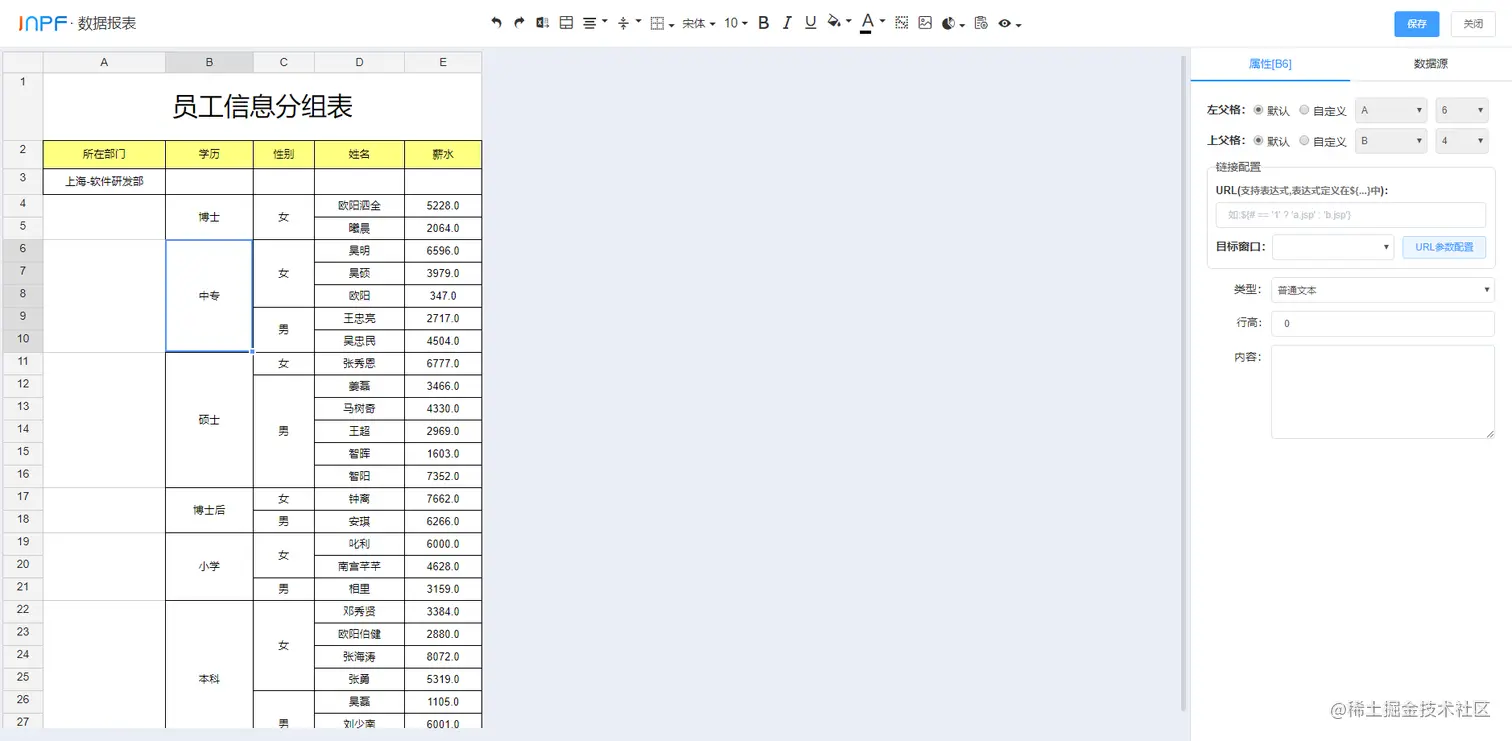Viewport: 1512px width, 741px height.
Task: Select the 硕士 cell
Action: (209, 420)
